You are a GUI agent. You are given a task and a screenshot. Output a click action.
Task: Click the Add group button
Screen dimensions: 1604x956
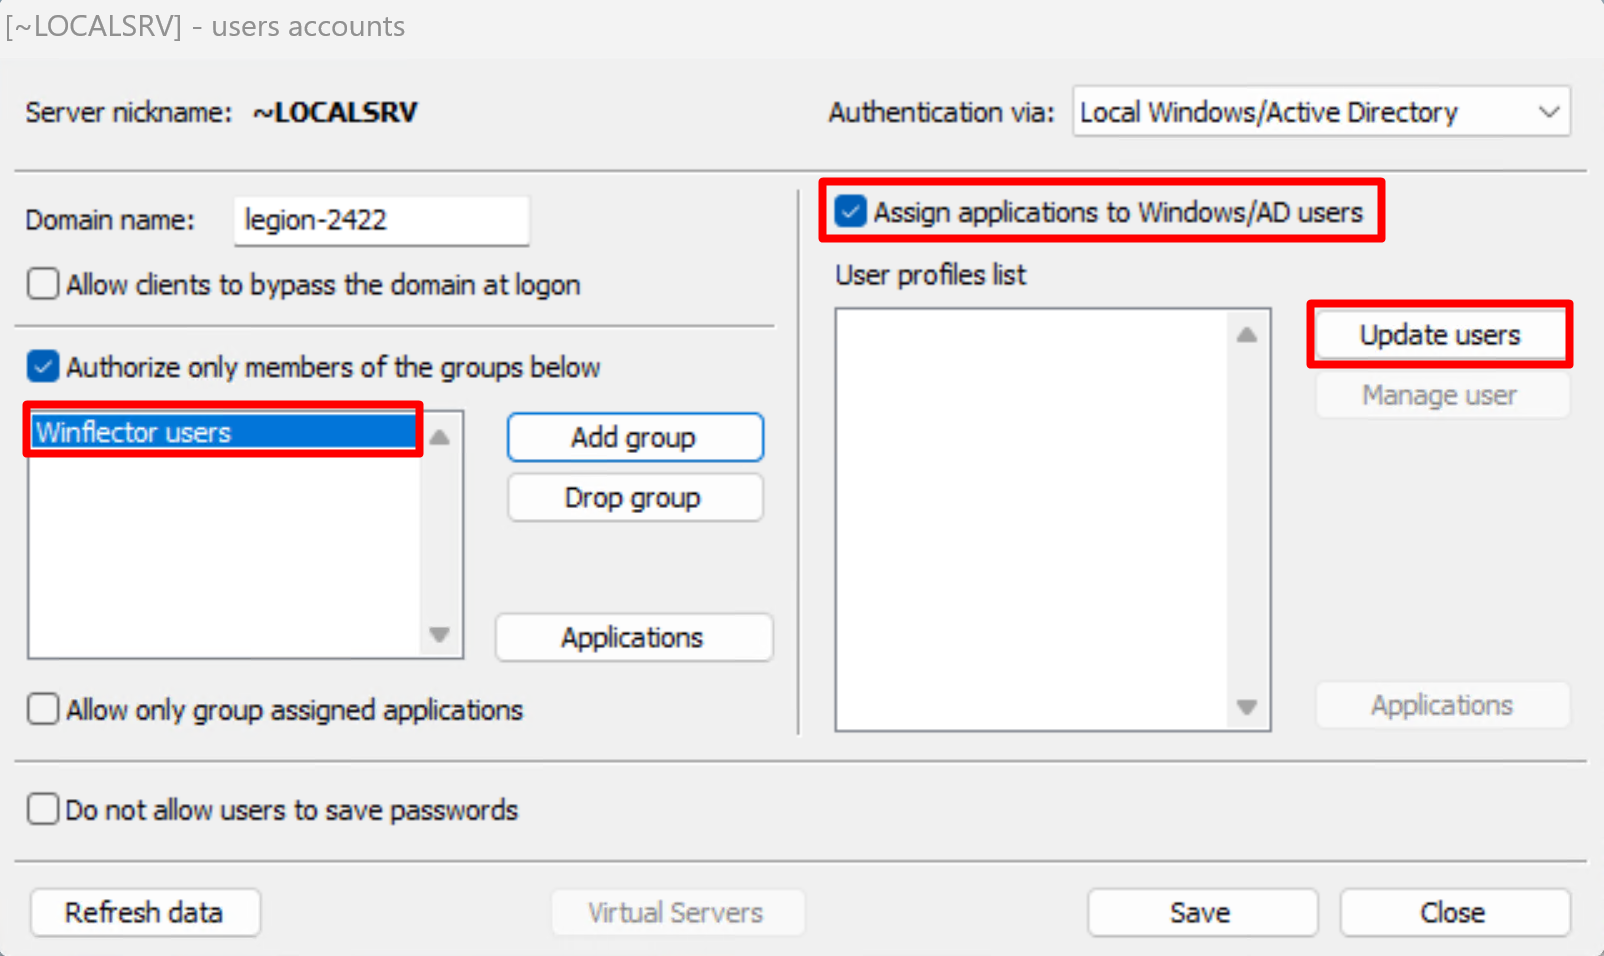pyautogui.click(x=634, y=438)
